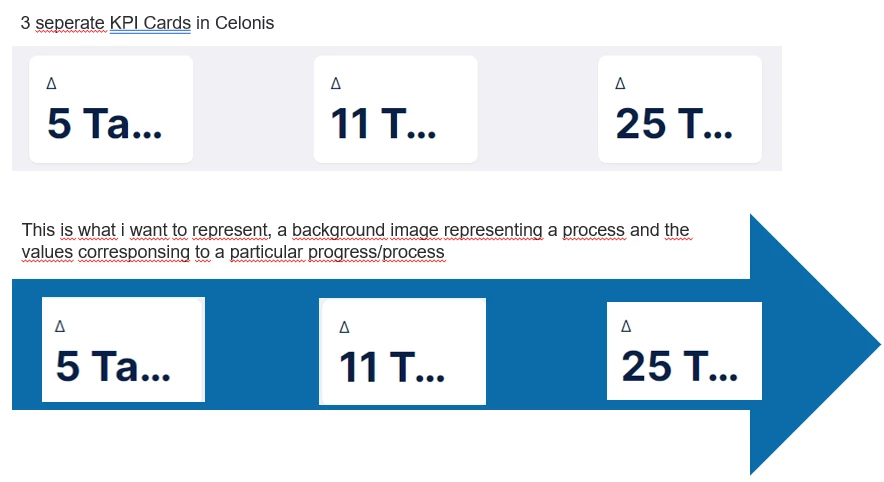Click '5 Ta...' value inside the blue arrow

[113, 367]
